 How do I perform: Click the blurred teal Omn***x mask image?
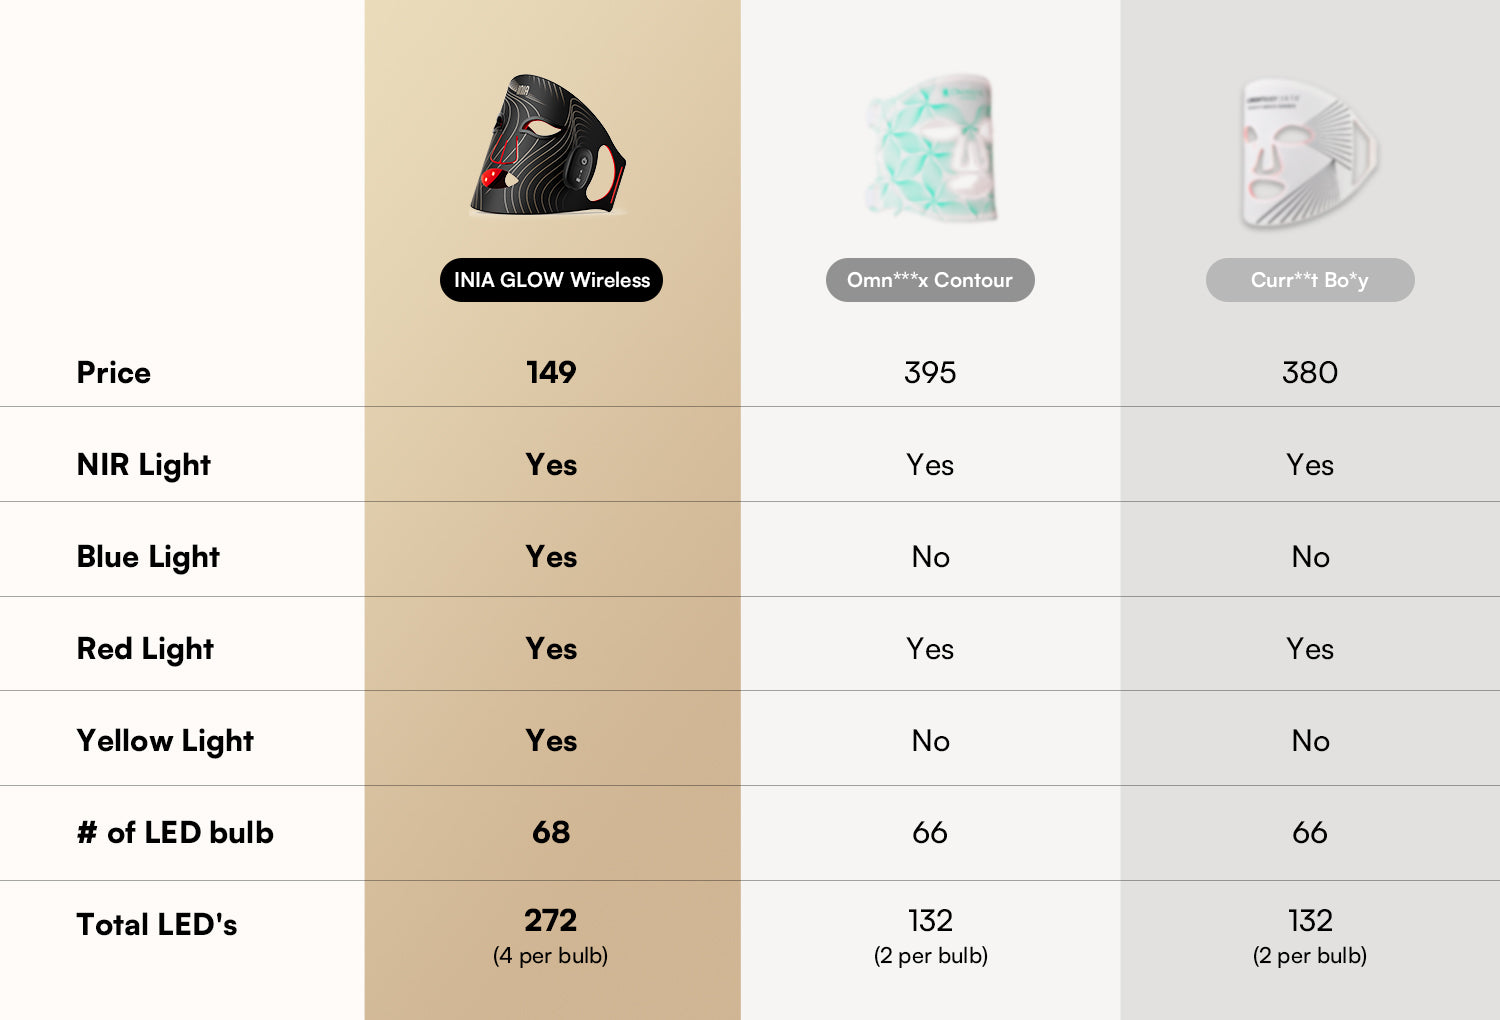click(x=932, y=147)
